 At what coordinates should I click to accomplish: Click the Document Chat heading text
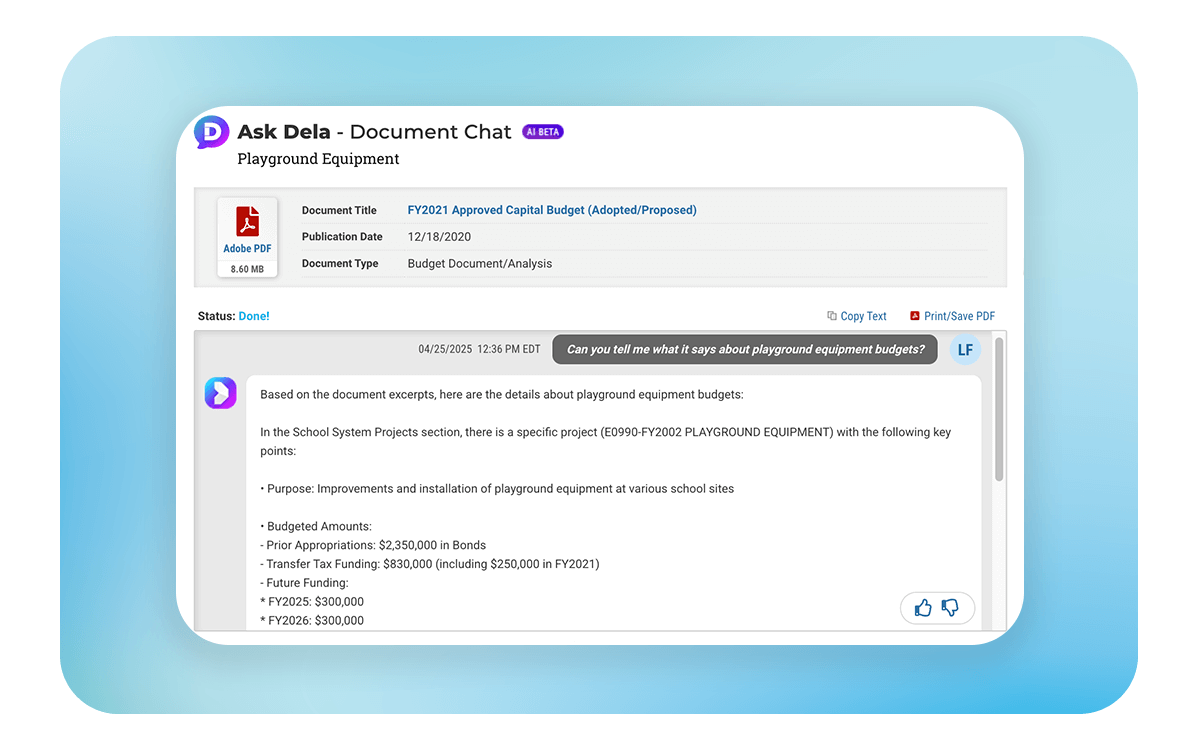(430, 132)
